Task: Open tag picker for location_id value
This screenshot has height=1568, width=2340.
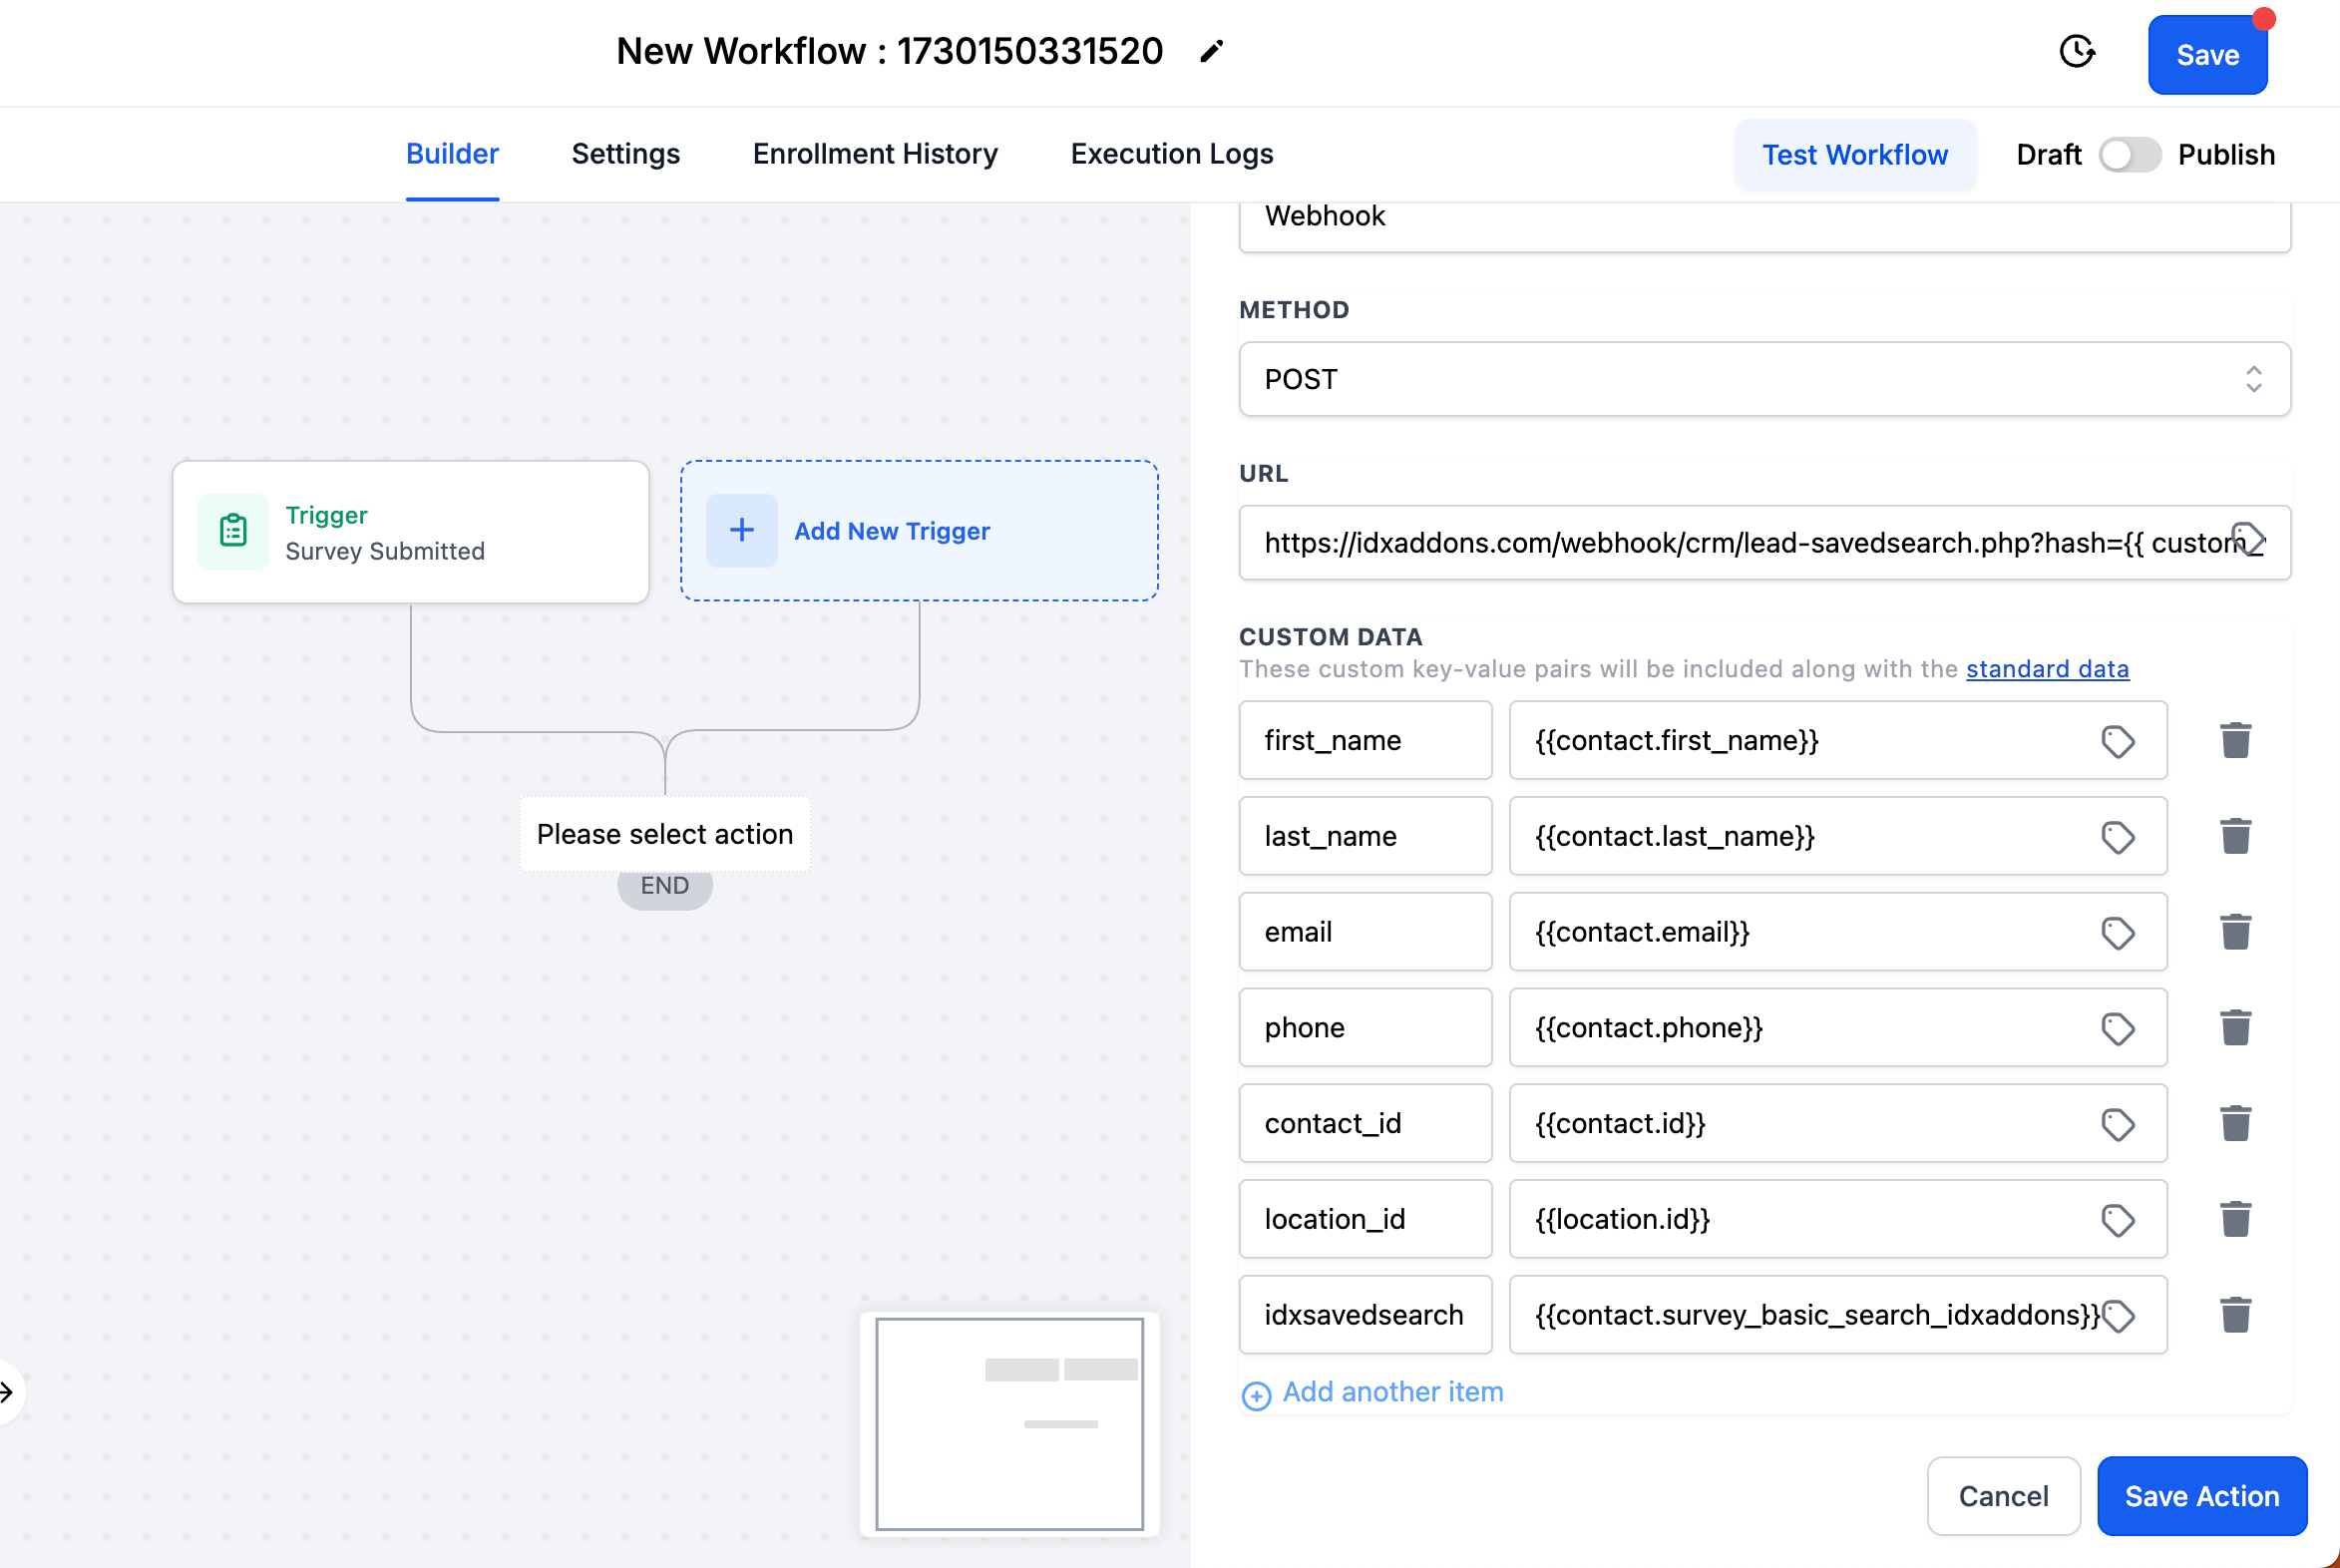Action: 2117,1220
